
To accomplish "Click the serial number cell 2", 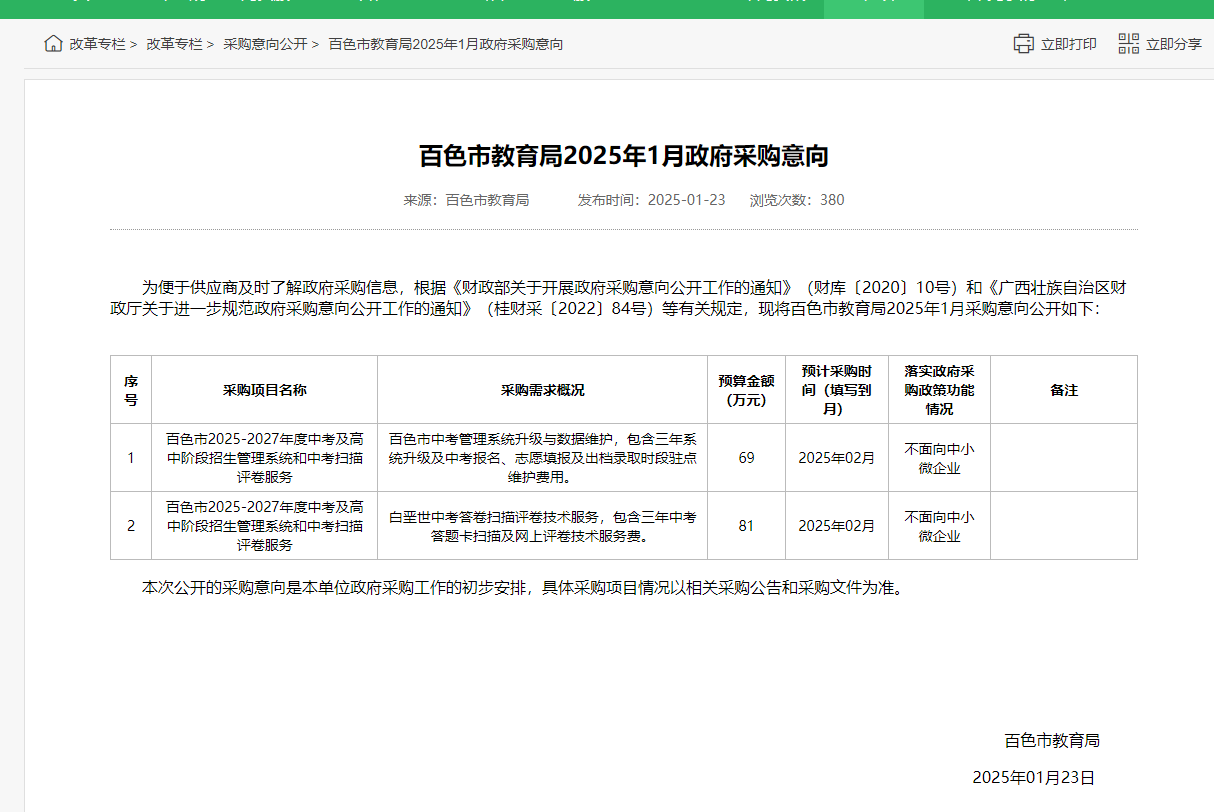I will pyautogui.click(x=131, y=526).
